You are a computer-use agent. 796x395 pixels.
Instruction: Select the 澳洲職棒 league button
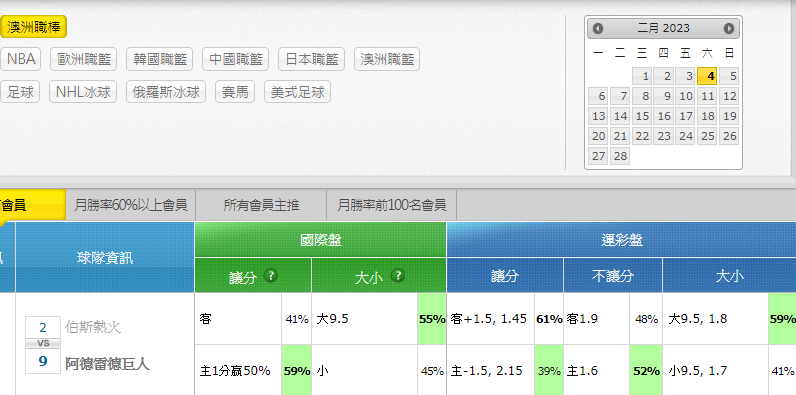[x=34, y=27]
